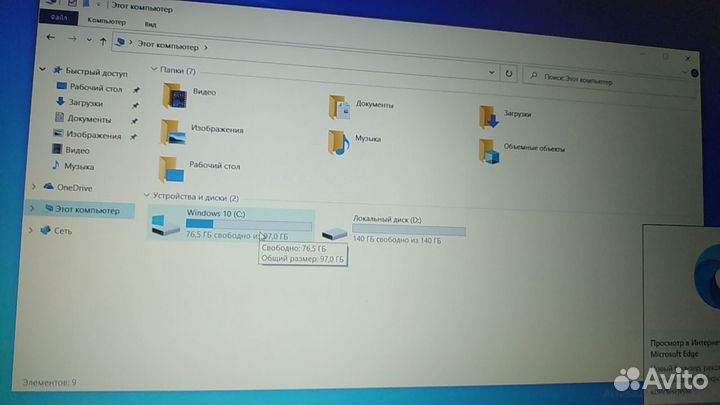This screenshot has width=720, height=405.
Task: Click the Музыка note icon in sidebar
Action: (56, 164)
